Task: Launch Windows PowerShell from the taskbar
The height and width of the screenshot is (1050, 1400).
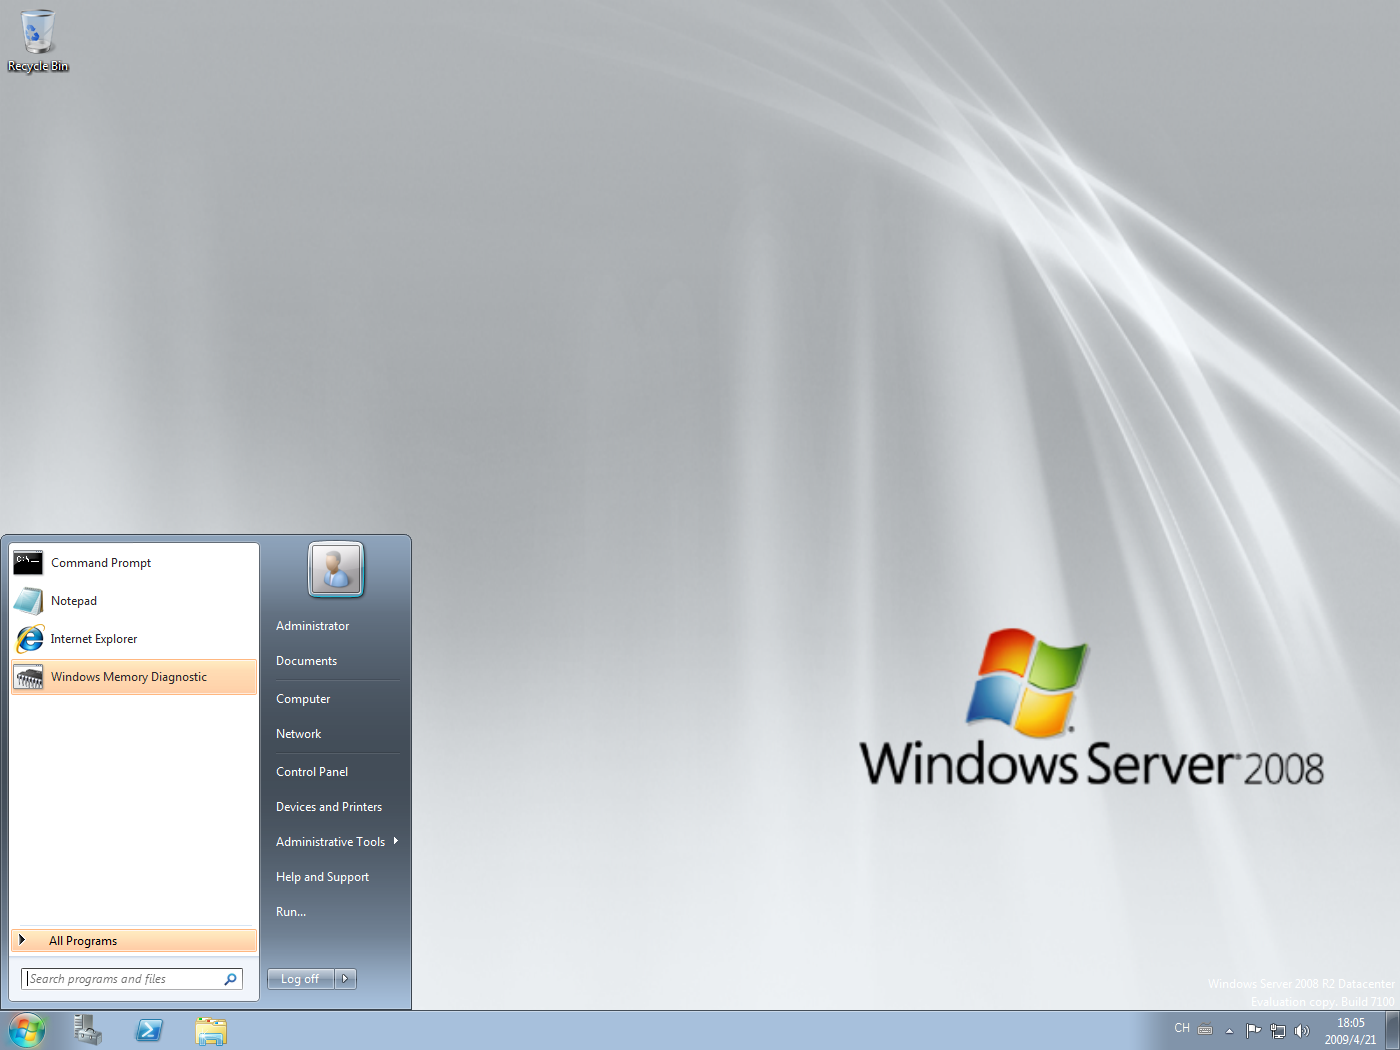Action: [150, 1030]
